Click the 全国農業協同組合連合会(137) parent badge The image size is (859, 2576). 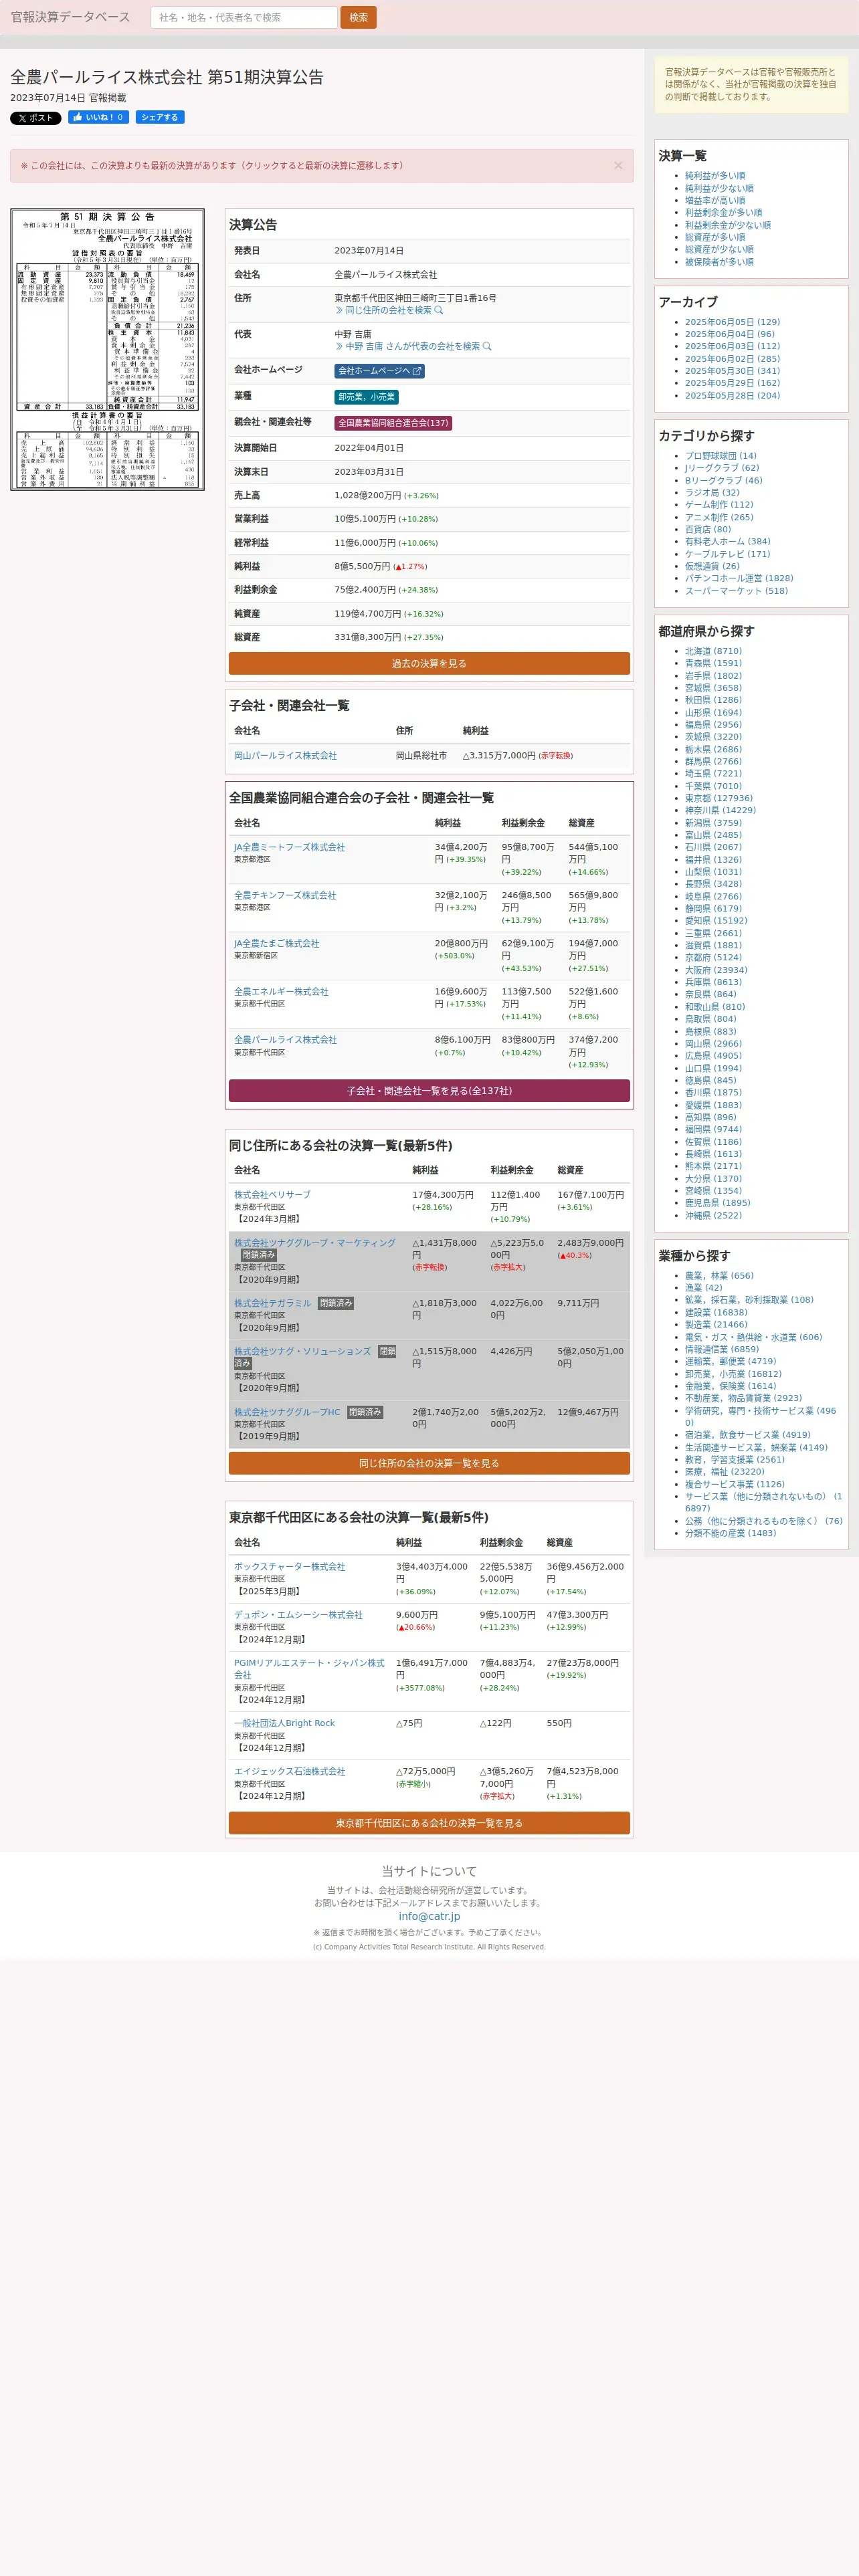point(393,423)
